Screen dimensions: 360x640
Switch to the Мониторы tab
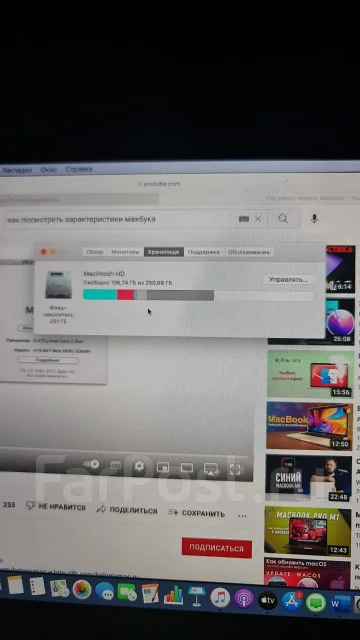[125, 252]
